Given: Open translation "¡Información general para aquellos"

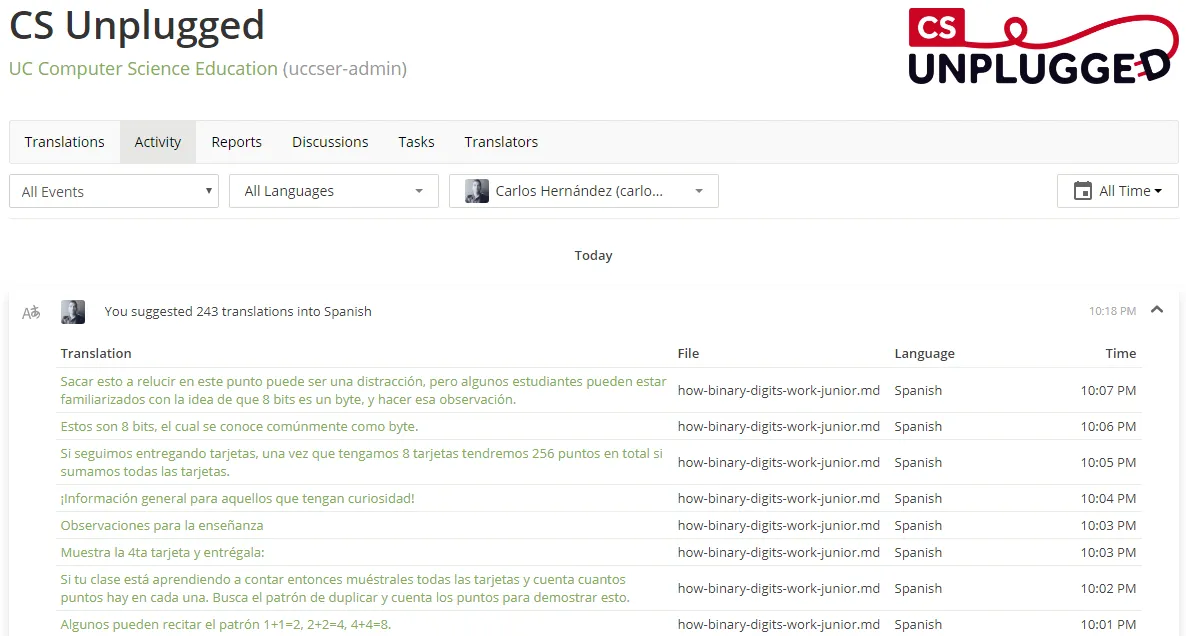Looking at the screenshot, I should (238, 498).
